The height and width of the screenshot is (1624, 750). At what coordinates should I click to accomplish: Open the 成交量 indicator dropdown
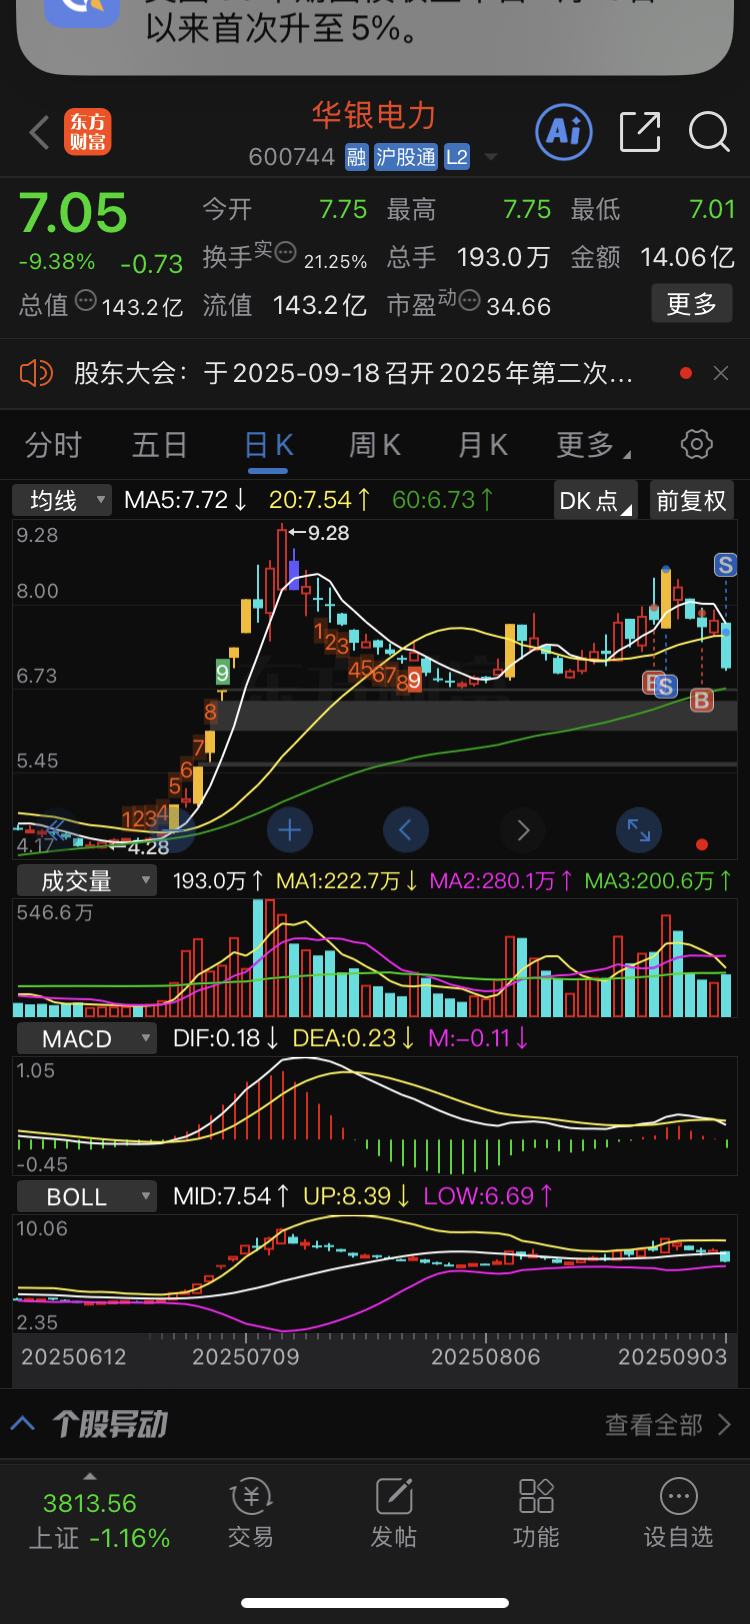pos(86,881)
